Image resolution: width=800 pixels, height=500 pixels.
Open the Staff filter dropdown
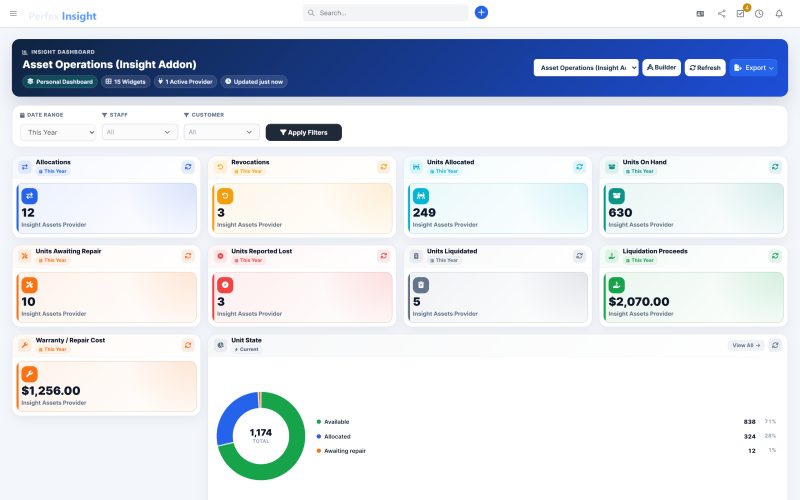click(x=140, y=132)
